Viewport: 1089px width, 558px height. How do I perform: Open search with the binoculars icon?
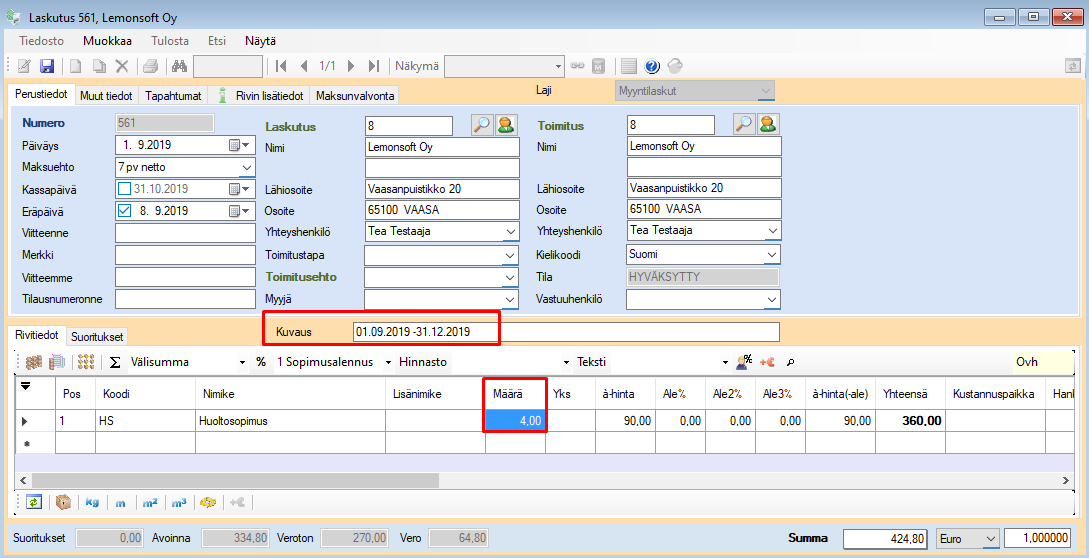click(179, 66)
